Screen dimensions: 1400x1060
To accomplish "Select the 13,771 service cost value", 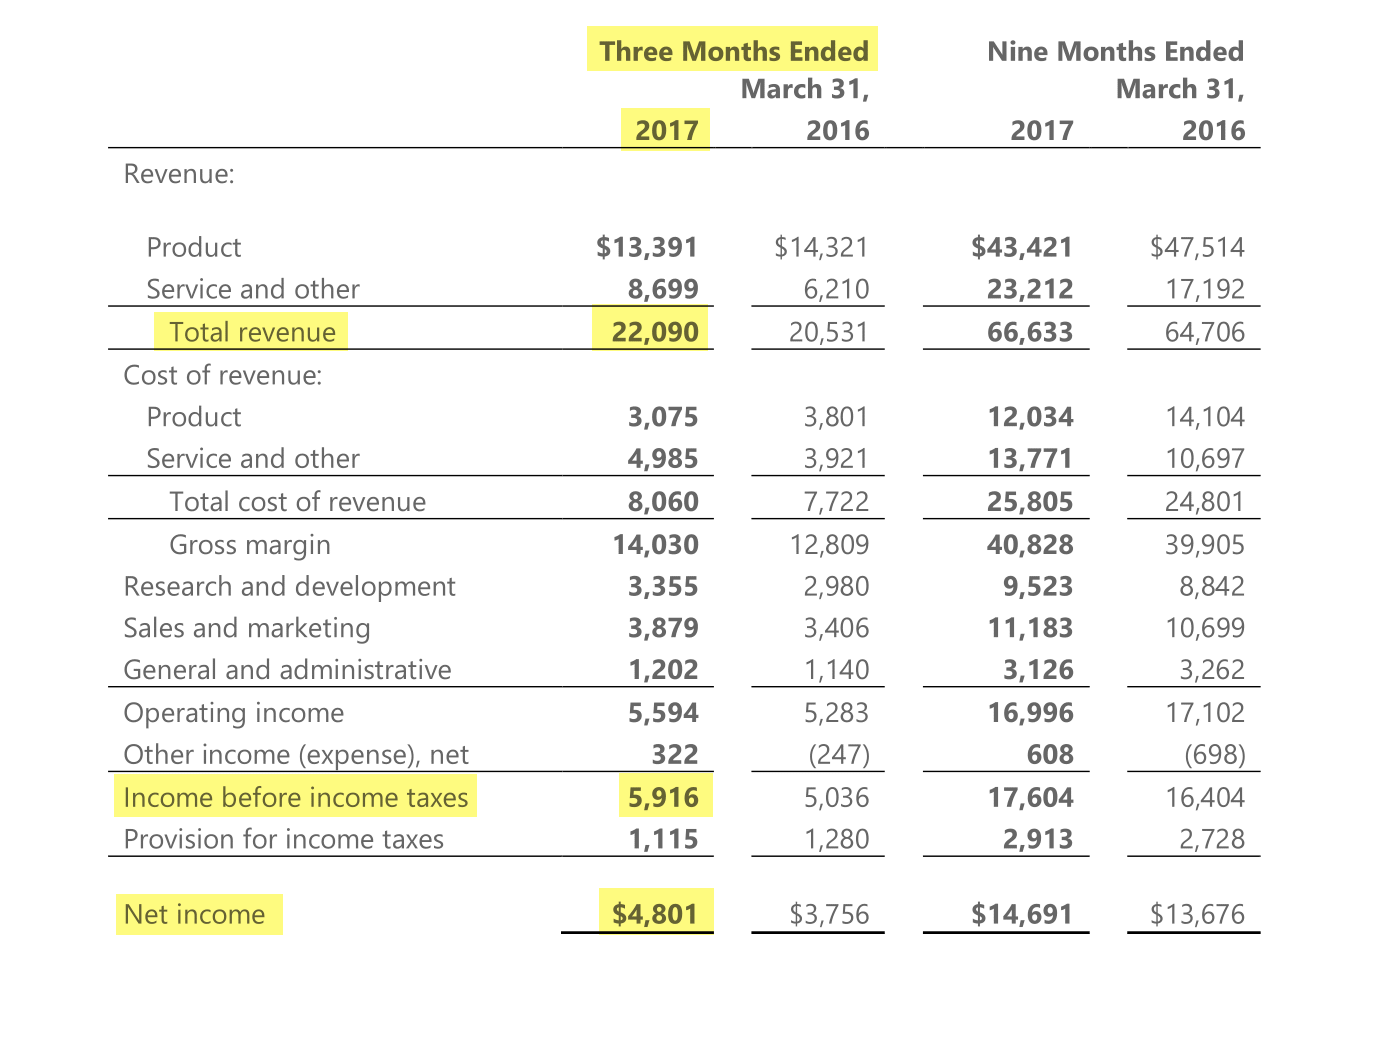I will (1030, 458).
